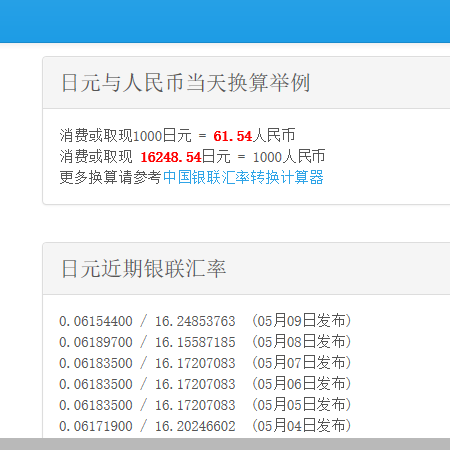Screen dimensions: 450x450
Task: Select the red value 16248.54
Action: (x=171, y=157)
